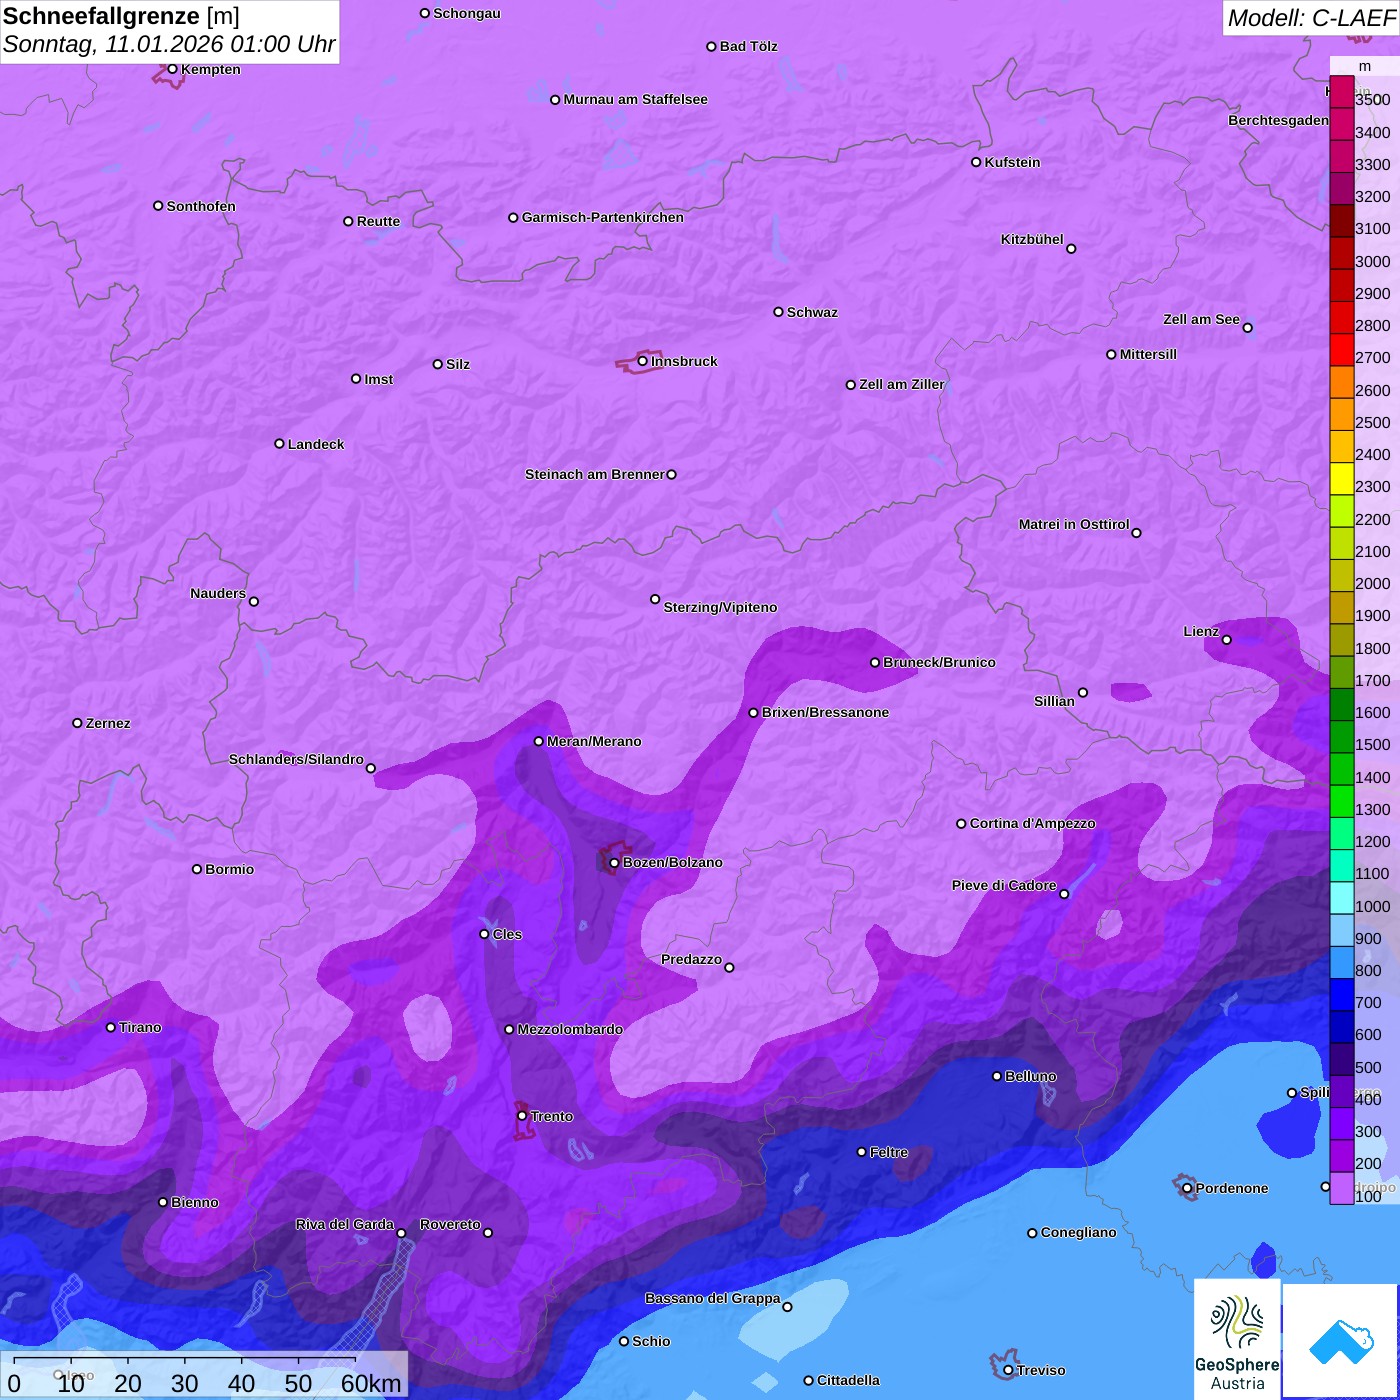Viewport: 1400px width, 1400px height.
Task: Click the 'Mittersill' label
Action: point(1148,354)
